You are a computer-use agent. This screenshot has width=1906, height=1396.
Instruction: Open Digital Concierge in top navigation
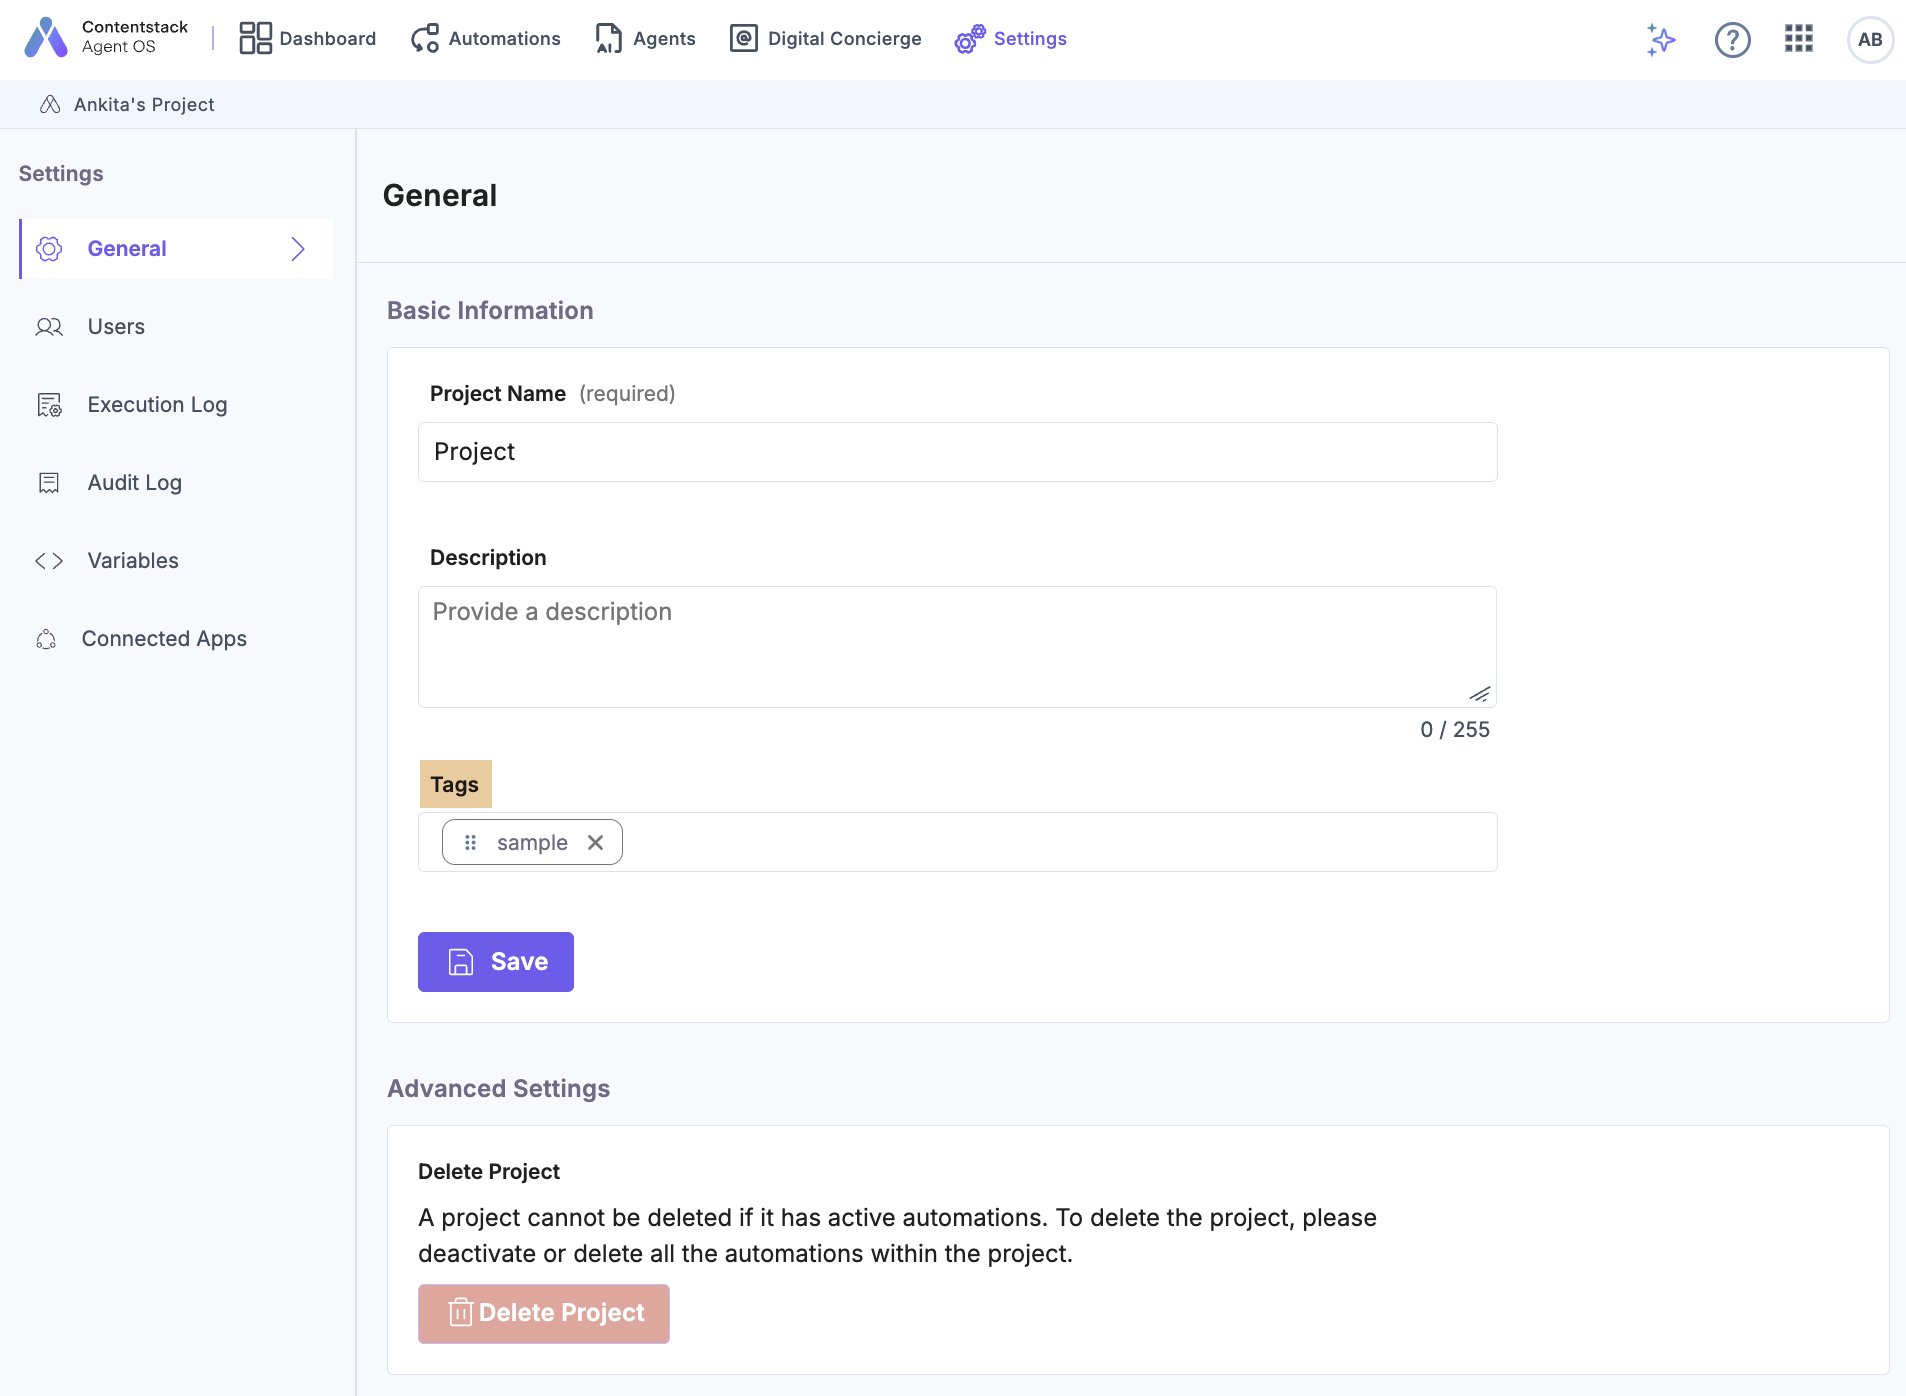(826, 39)
